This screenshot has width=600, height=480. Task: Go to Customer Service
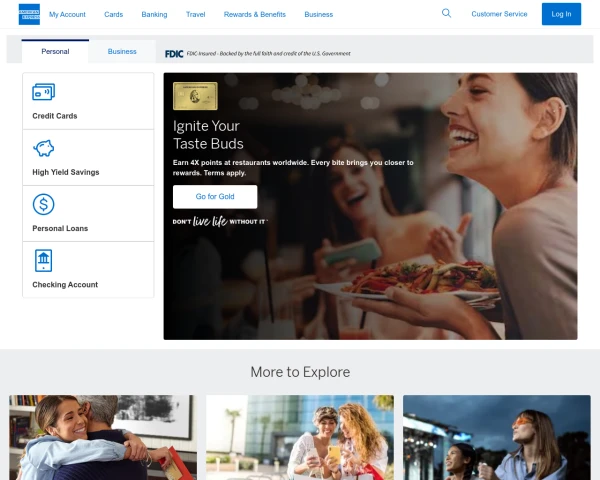(x=499, y=14)
